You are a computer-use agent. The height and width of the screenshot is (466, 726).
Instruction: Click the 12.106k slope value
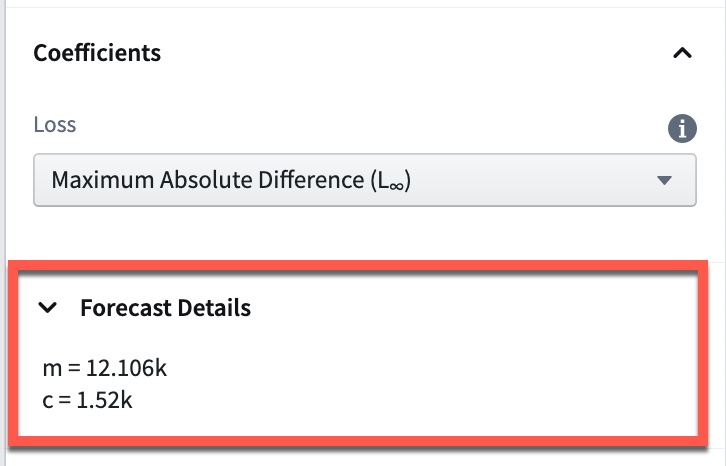coord(126,369)
